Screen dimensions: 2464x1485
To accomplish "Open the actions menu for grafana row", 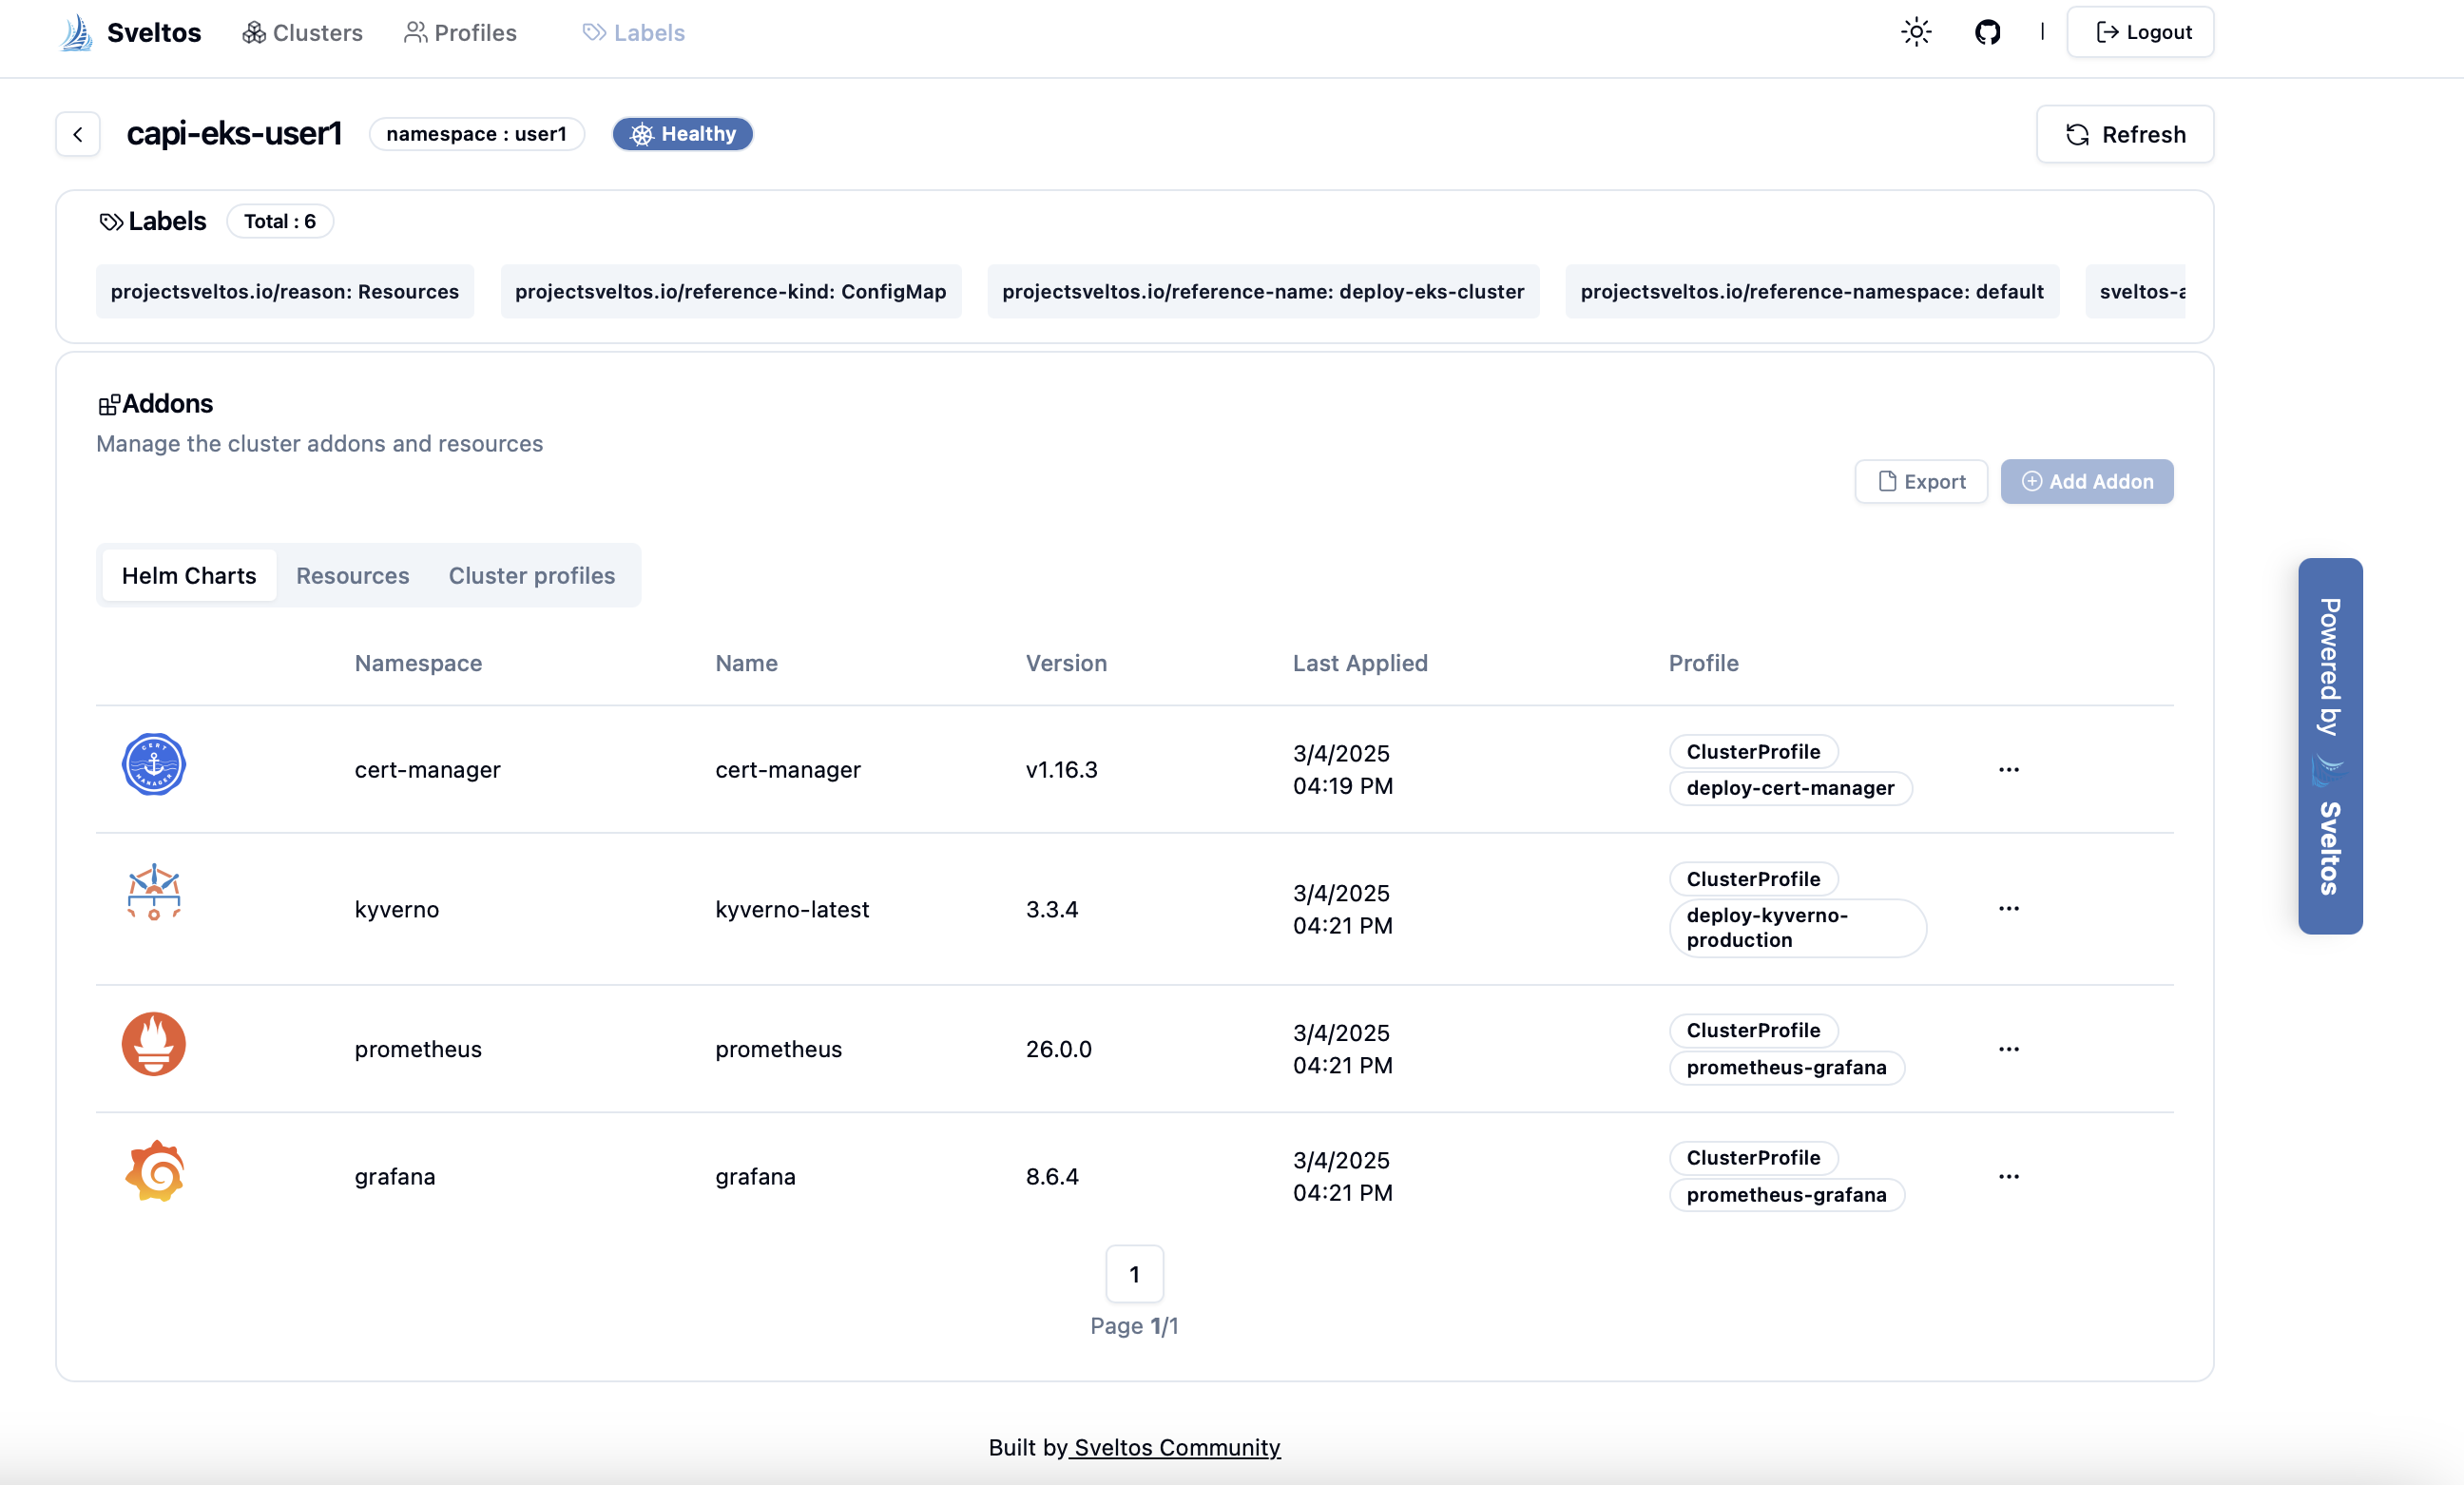I will [x=2010, y=1176].
